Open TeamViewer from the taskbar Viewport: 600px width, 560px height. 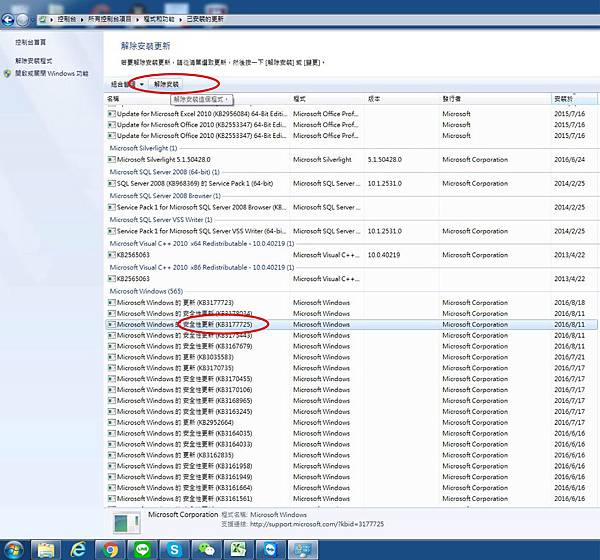[x=271, y=550]
